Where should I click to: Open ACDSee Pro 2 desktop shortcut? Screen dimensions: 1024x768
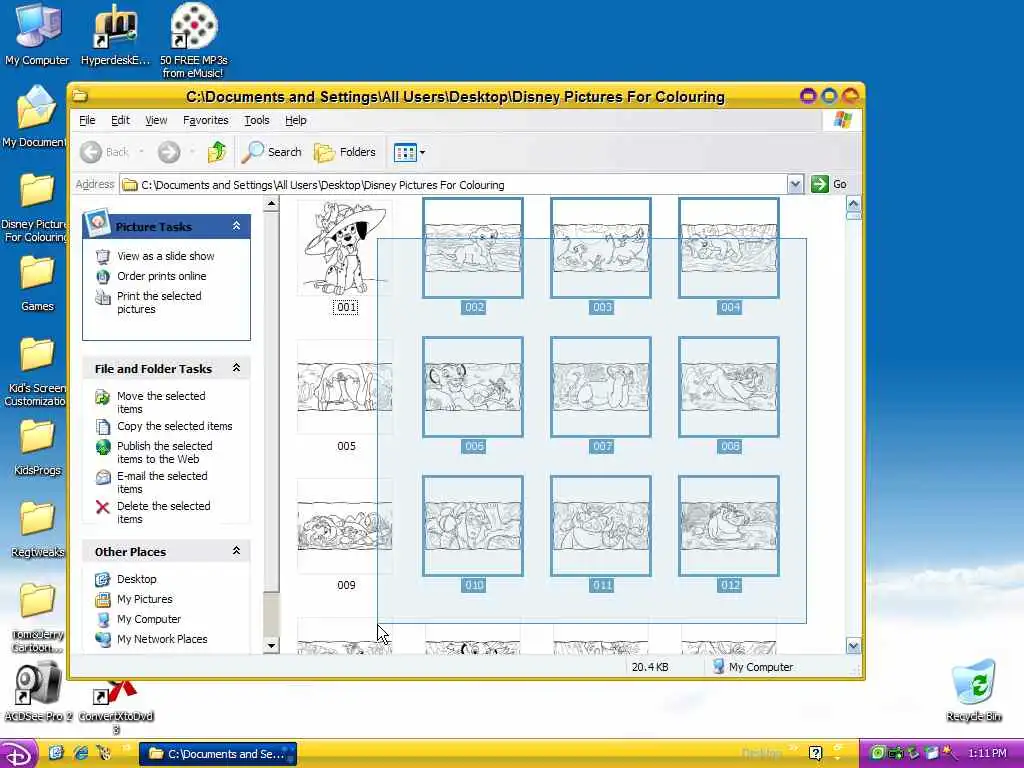point(38,692)
